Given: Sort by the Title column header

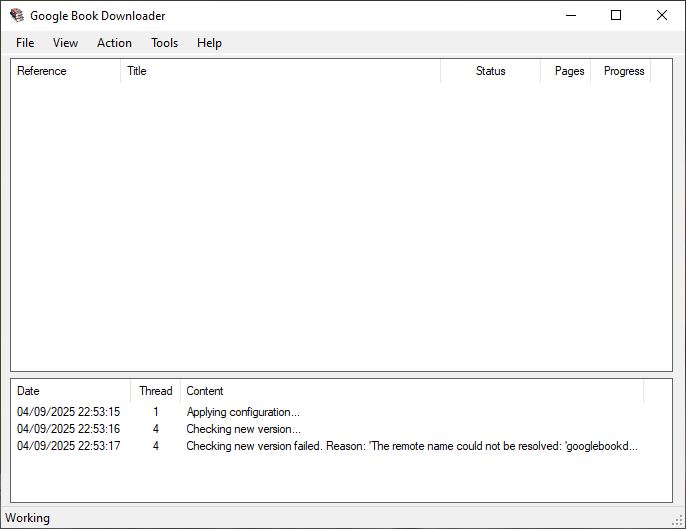Looking at the screenshot, I should click(280, 71).
